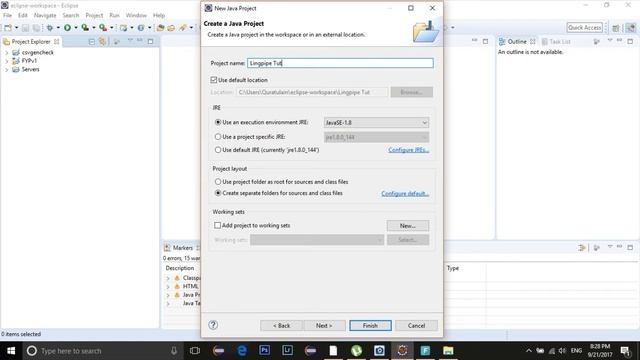The width and height of the screenshot is (640, 360).
Task: Click the taskbar clock showing 8:28 PM
Action: coord(600,351)
